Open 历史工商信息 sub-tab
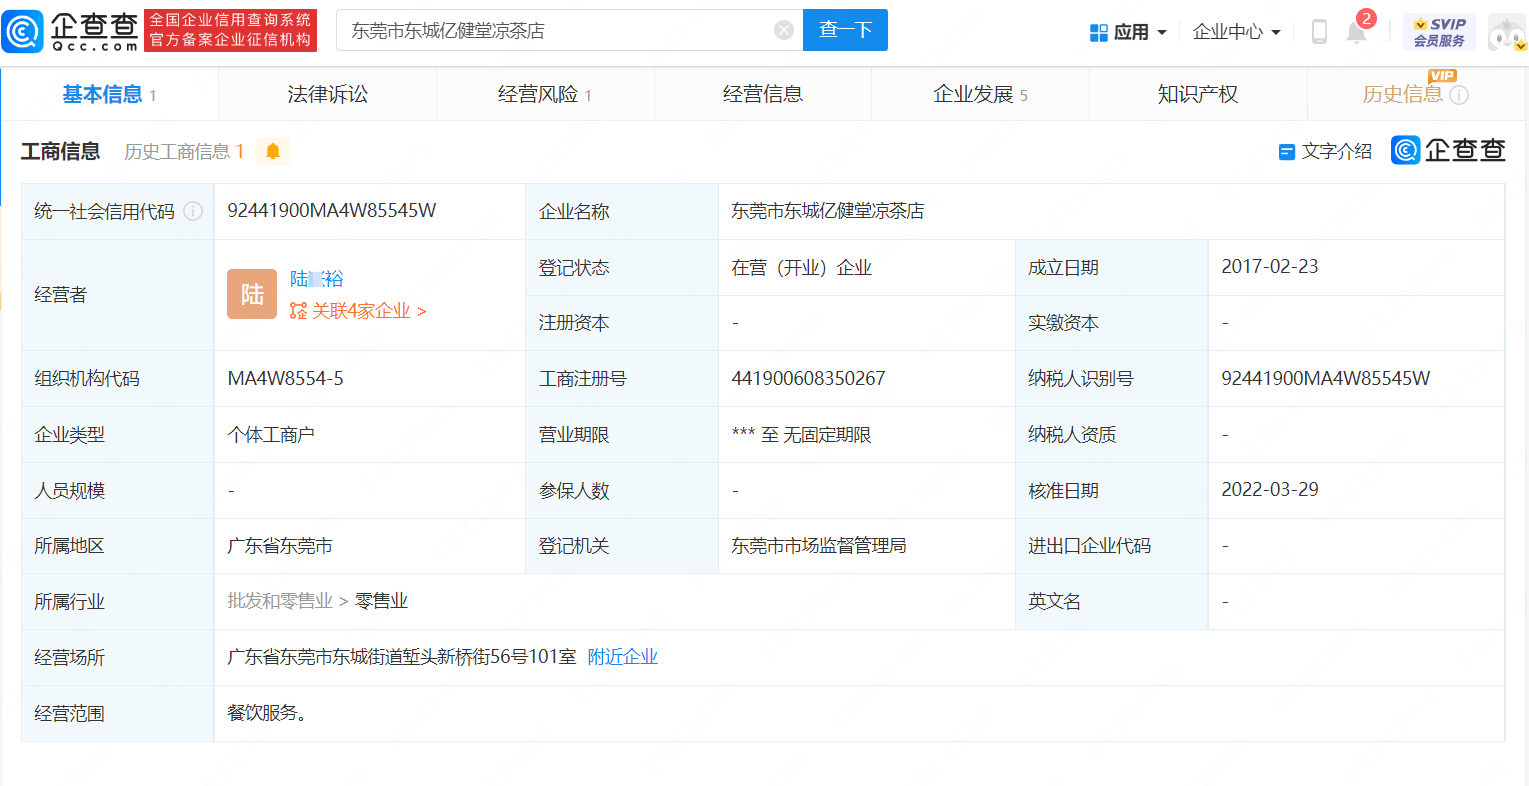The height and width of the screenshot is (786, 1529). 184,151
